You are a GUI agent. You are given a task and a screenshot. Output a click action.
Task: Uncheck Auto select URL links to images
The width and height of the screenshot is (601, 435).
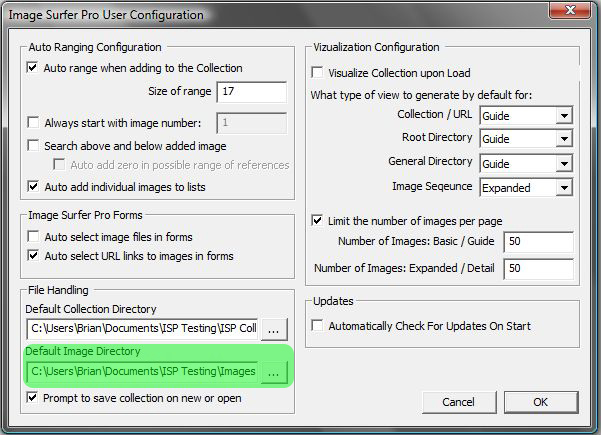coord(33,256)
